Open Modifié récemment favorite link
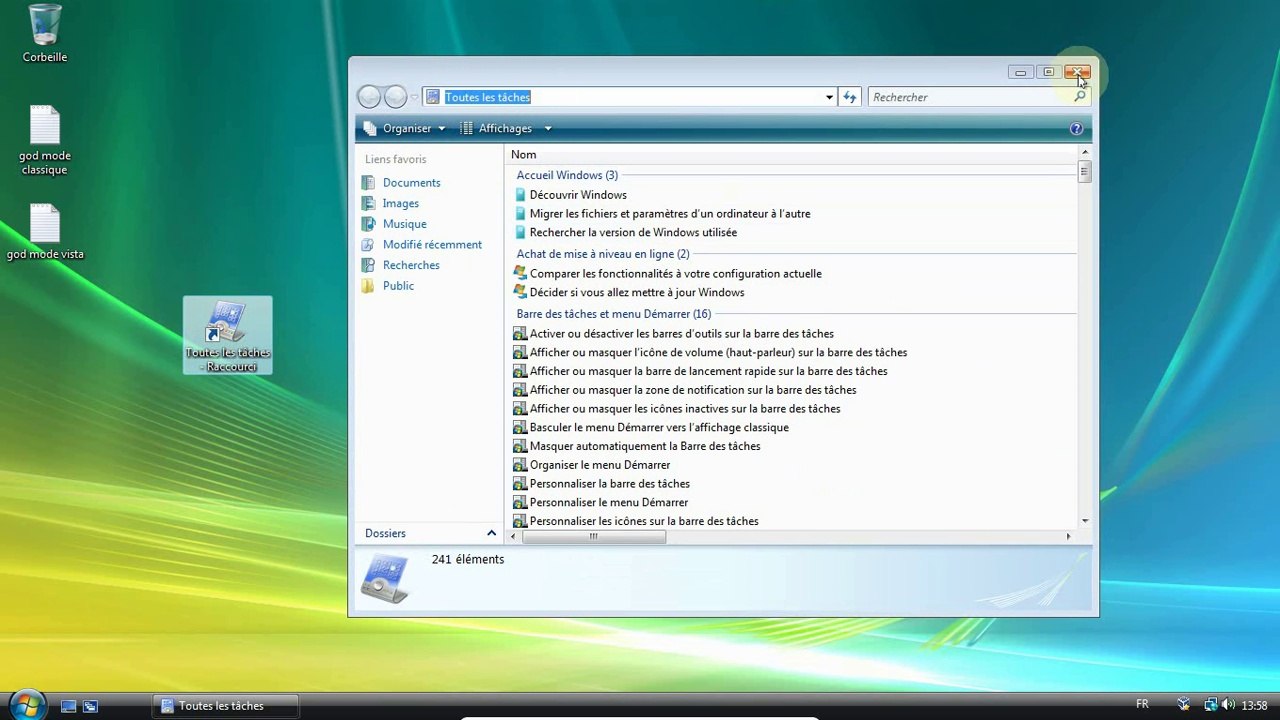 pos(432,244)
